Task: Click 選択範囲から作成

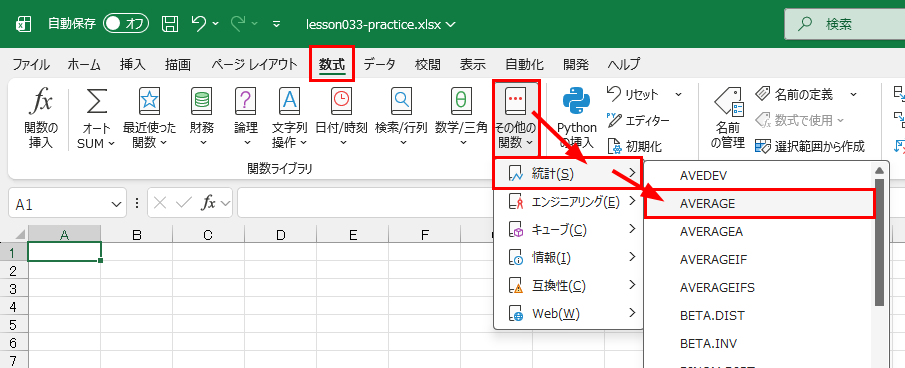Action: click(x=810, y=147)
